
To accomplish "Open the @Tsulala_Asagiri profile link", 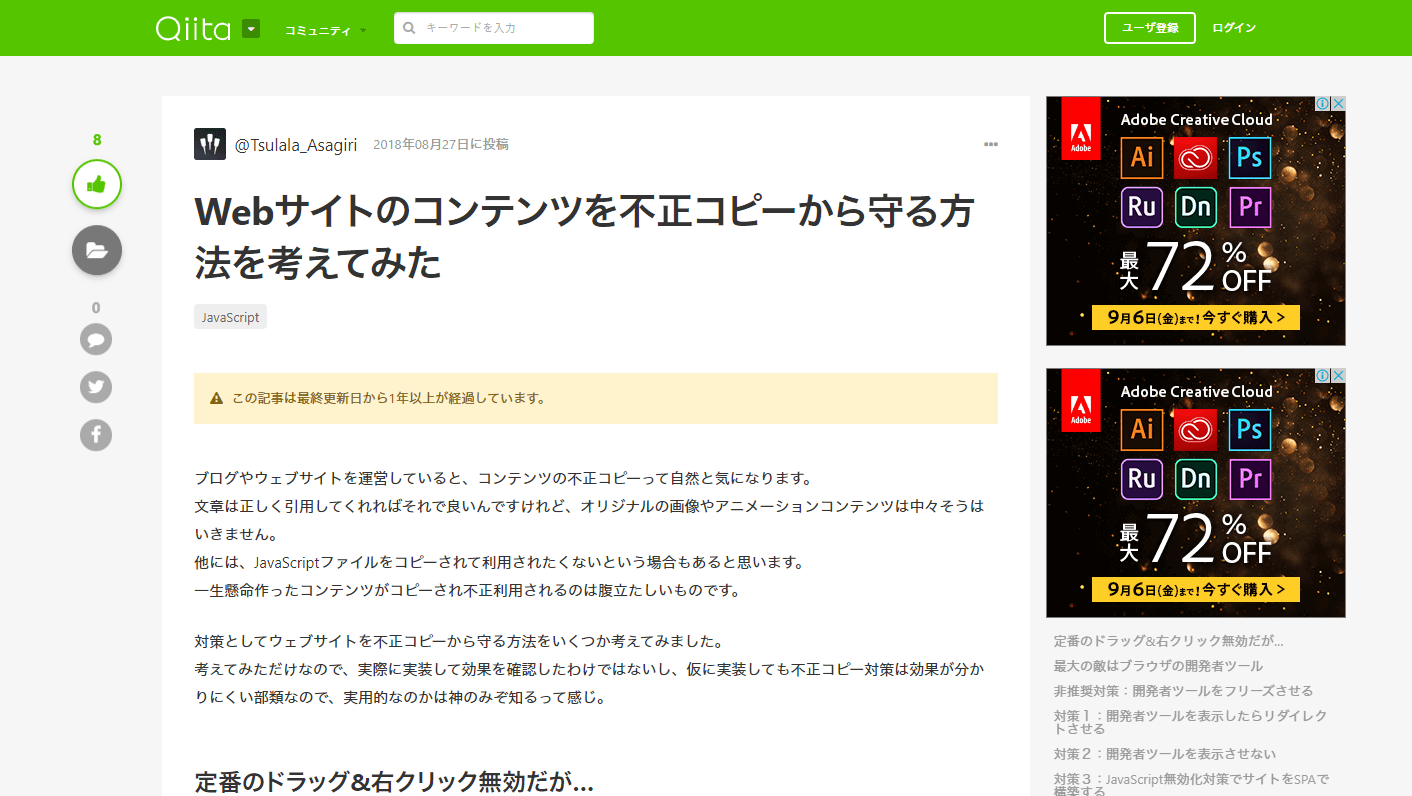I will click(296, 145).
